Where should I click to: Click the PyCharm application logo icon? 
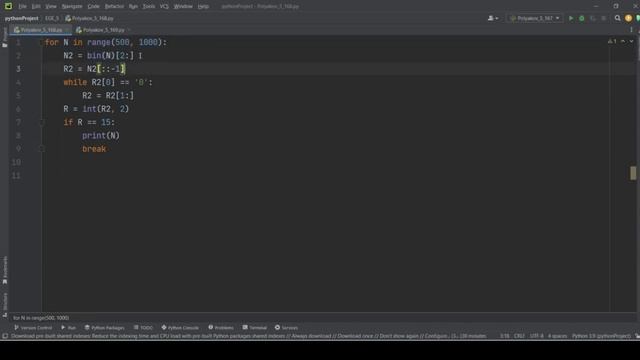8,6
